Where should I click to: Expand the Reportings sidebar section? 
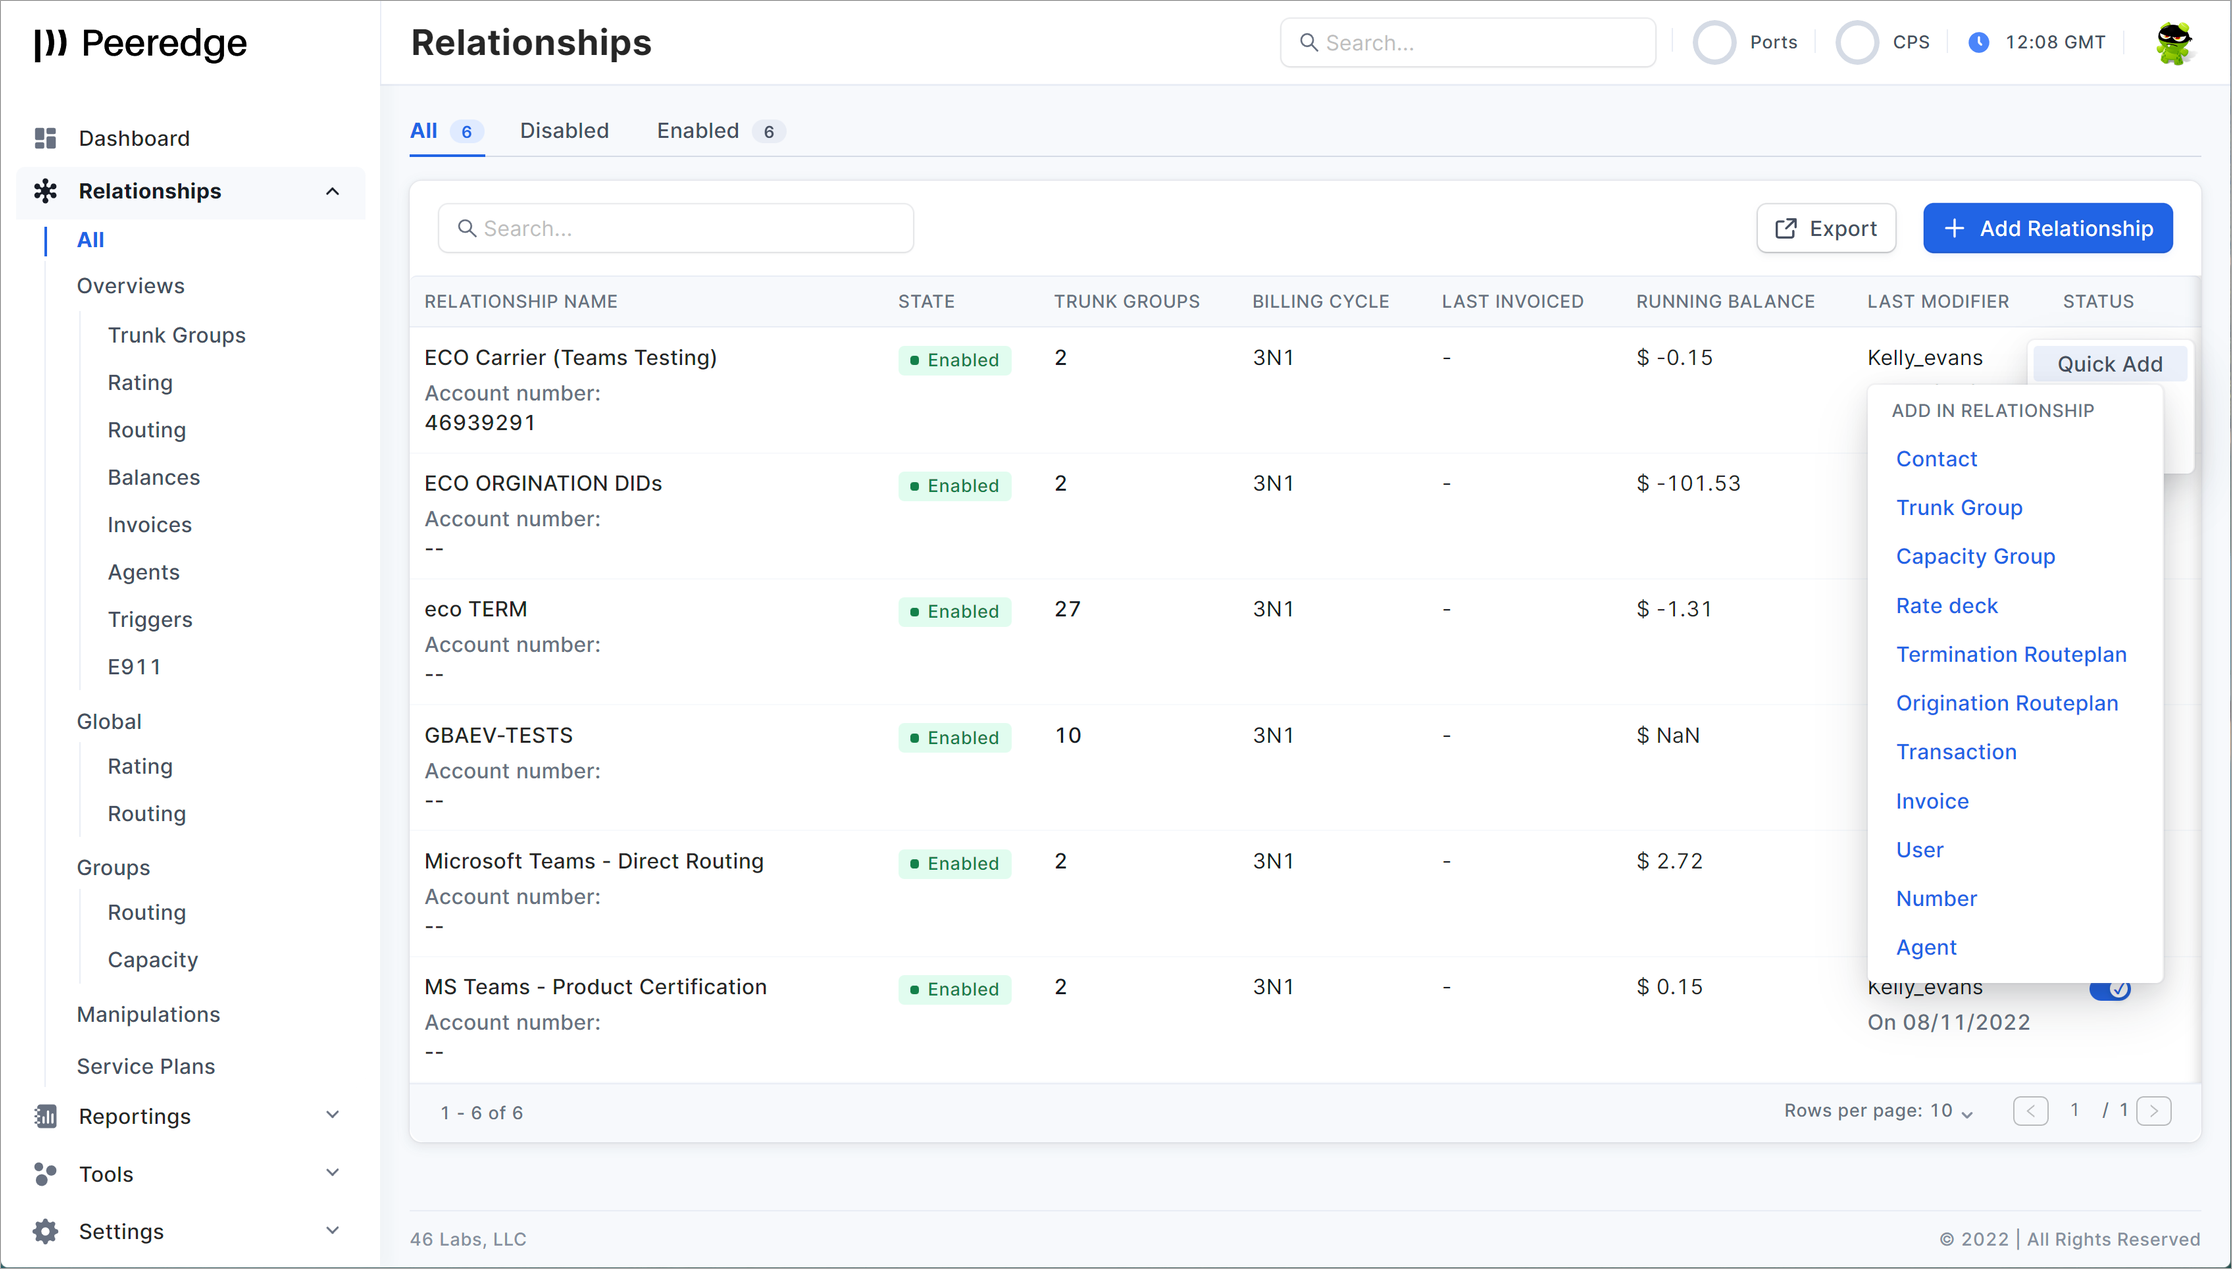(333, 1115)
